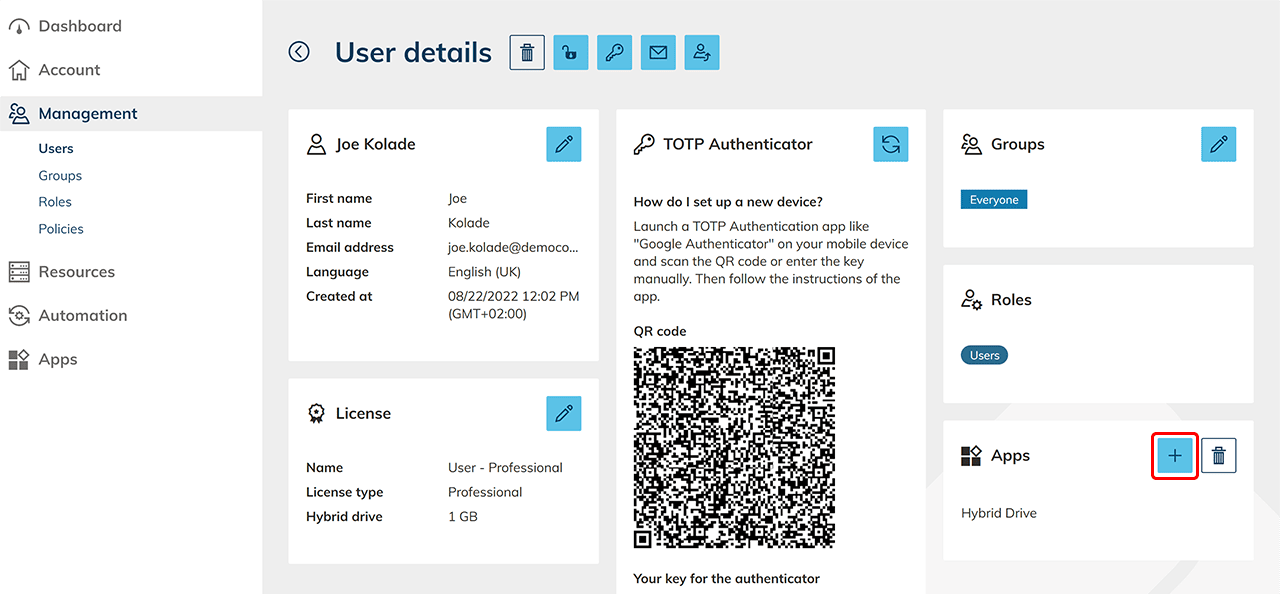Click the Everyone group tag

coord(993,200)
